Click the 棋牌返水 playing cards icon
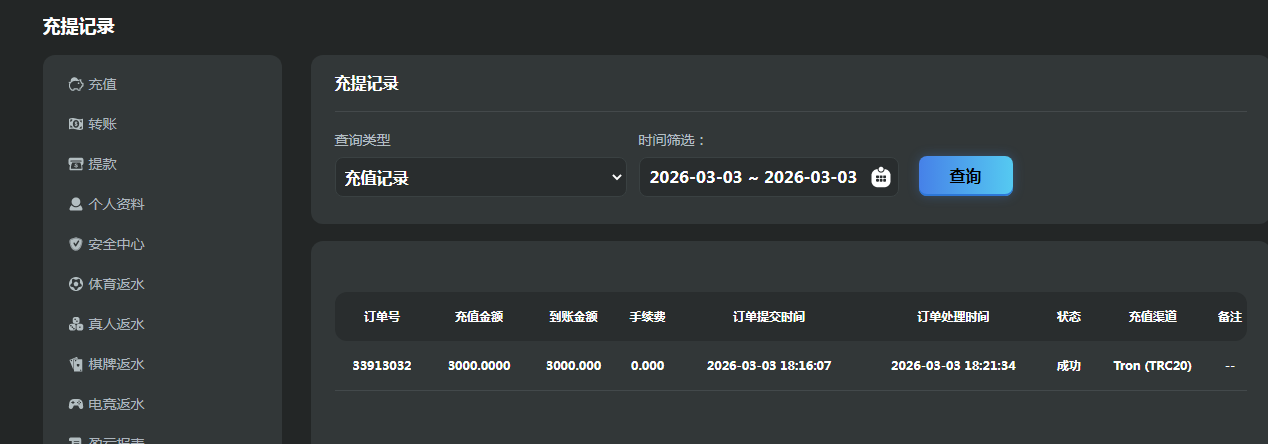Viewport: 1268px width, 444px height. point(75,364)
